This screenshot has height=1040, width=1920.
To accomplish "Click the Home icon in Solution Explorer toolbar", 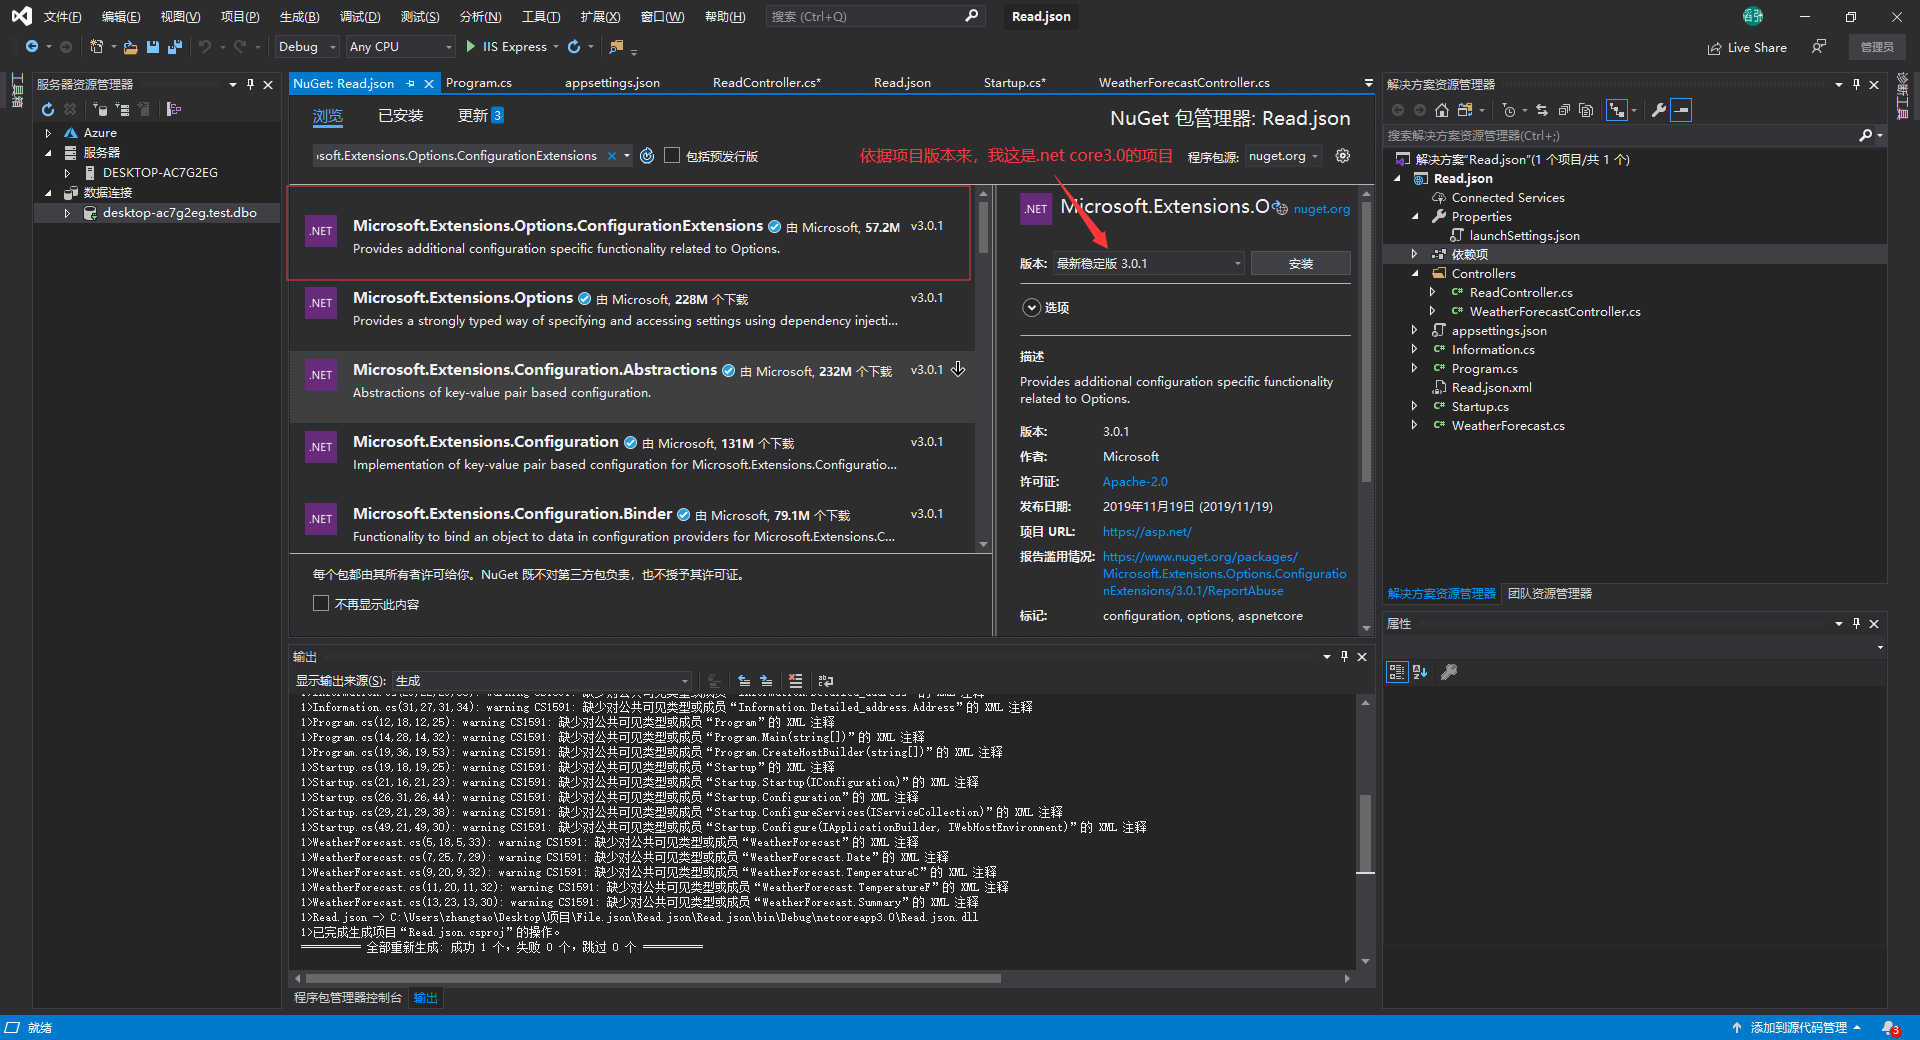I will click(x=1441, y=110).
